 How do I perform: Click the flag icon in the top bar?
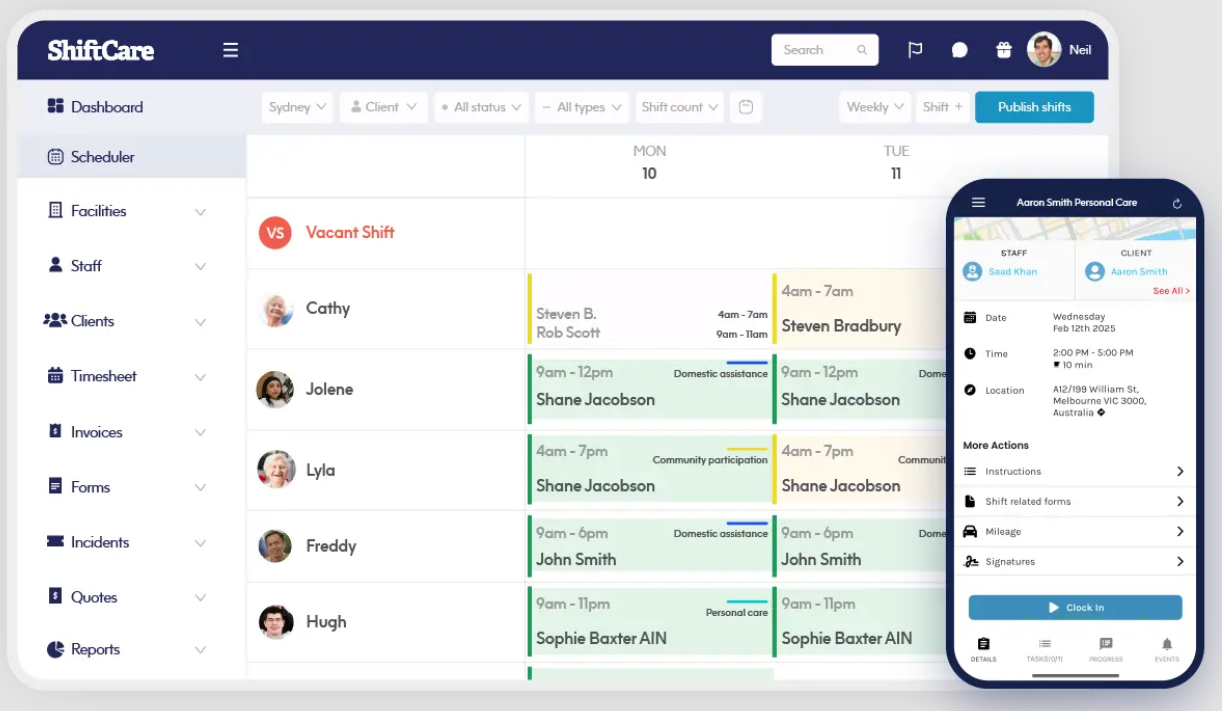point(914,49)
